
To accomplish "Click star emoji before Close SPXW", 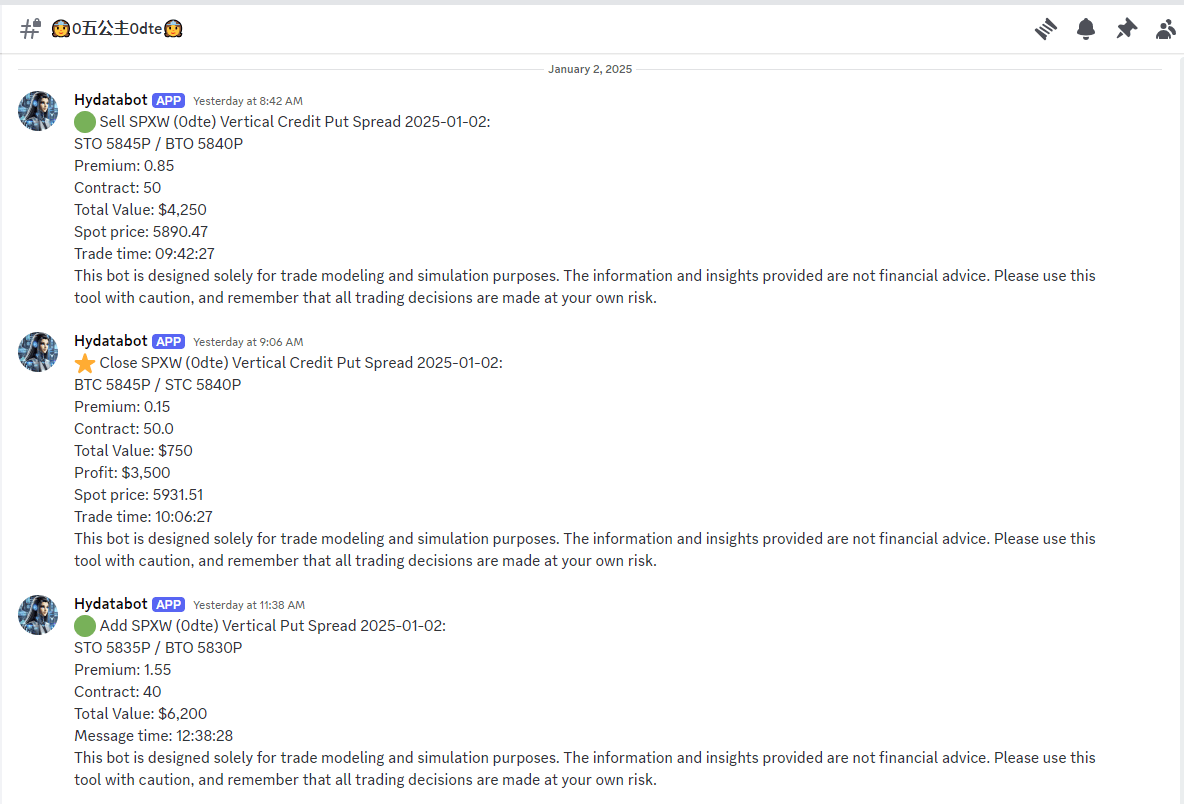I will pyautogui.click(x=85, y=363).
